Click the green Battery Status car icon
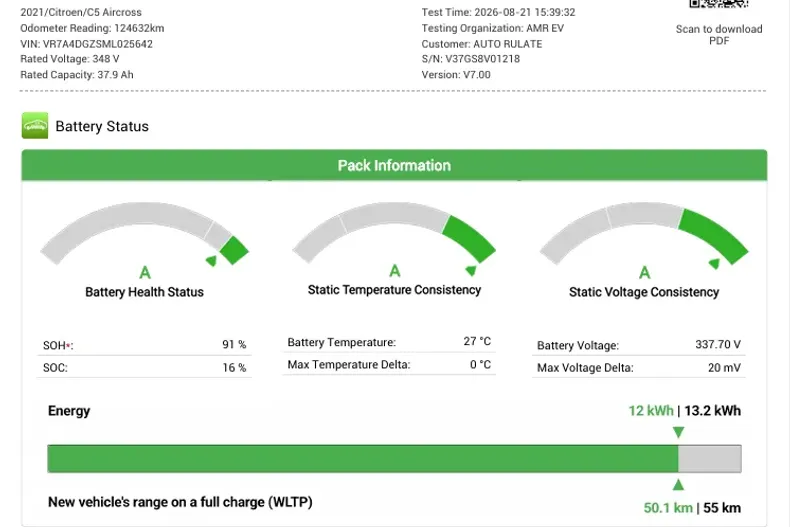Screen dimensions: 790x527 [35, 125]
